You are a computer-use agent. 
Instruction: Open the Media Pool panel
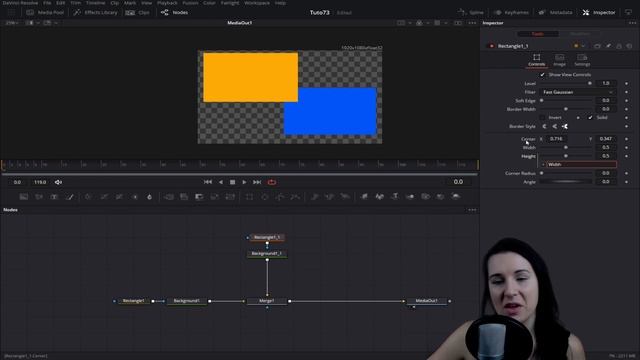pyautogui.click(x=45, y=13)
